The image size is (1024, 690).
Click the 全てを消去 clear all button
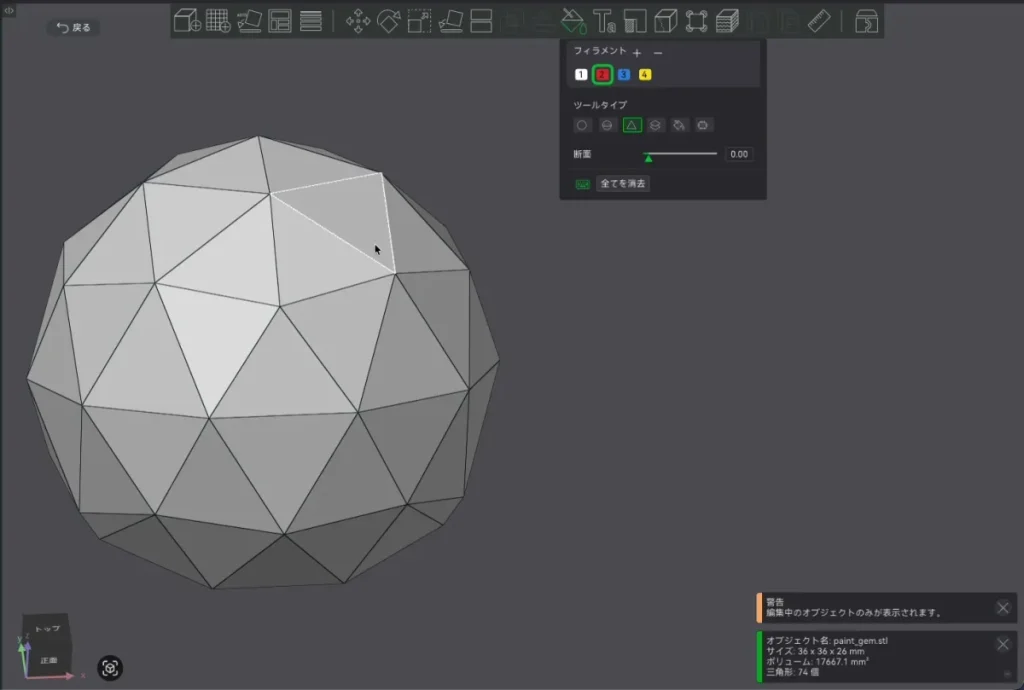point(622,183)
